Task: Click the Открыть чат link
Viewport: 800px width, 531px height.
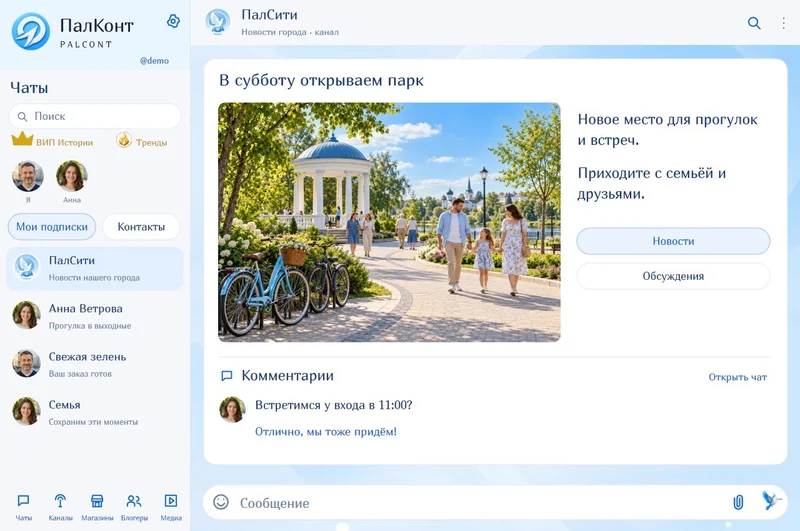Action: [737, 377]
